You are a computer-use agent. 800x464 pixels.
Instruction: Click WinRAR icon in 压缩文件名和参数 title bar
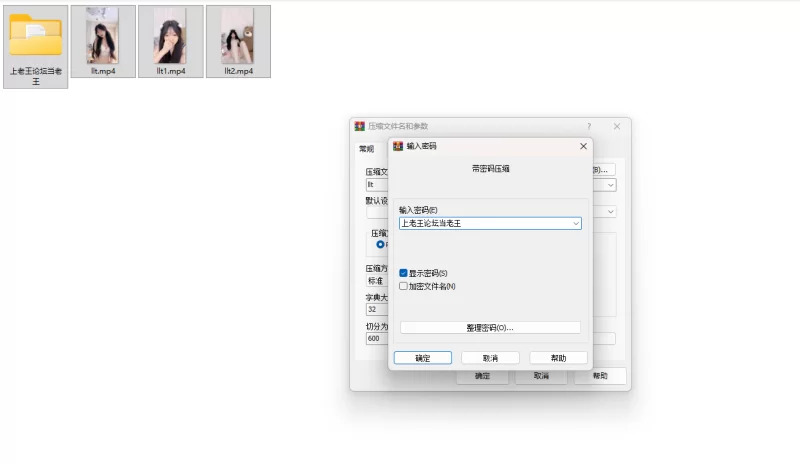pyautogui.click(x=359, y=126)
